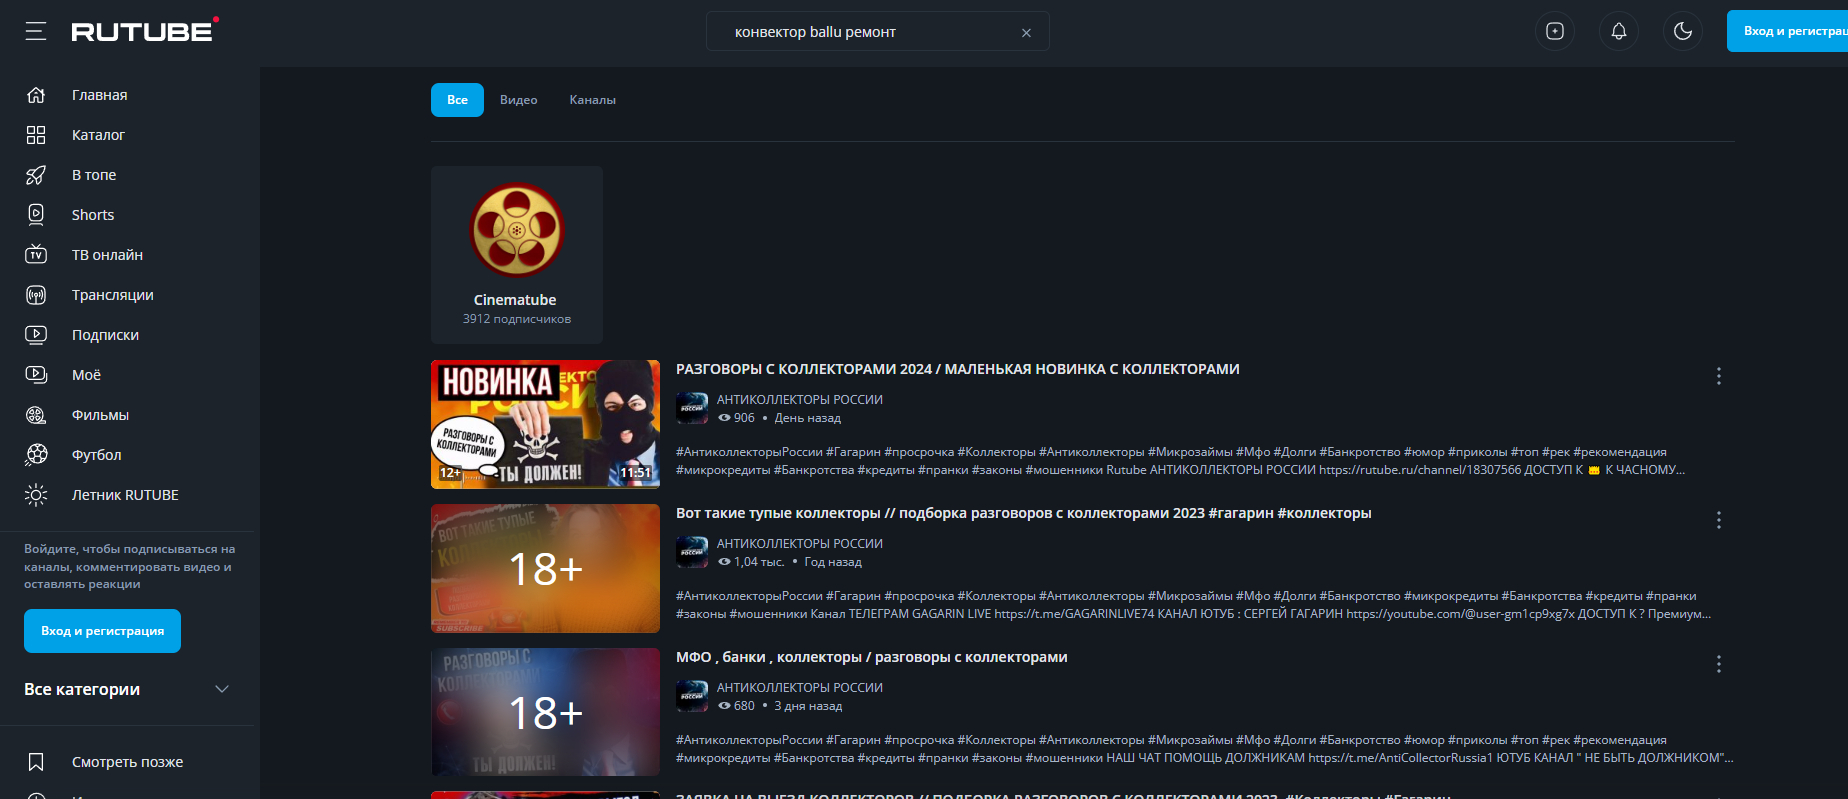Open video title 'МФО , банки , коллекторы'

pyautogui.click(x=872, y=657)
